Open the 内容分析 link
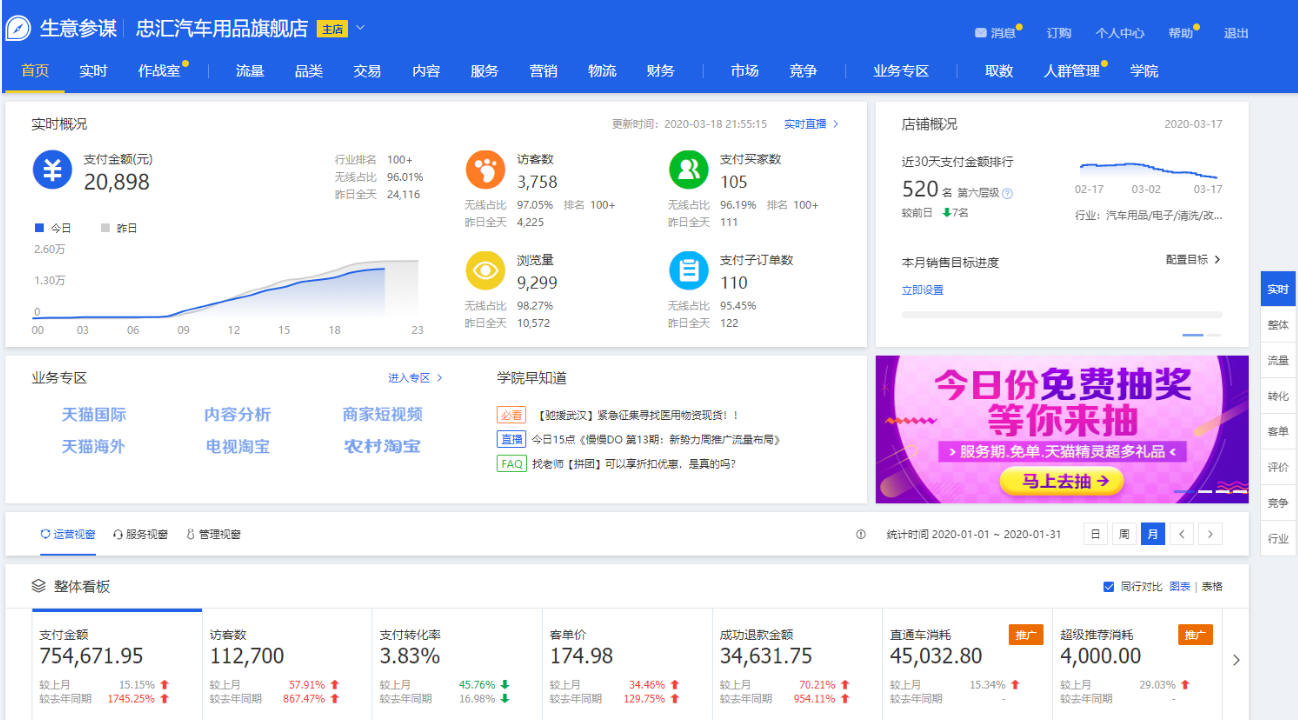Viewport: 1298px width, 720px height. tap(237, 414)
